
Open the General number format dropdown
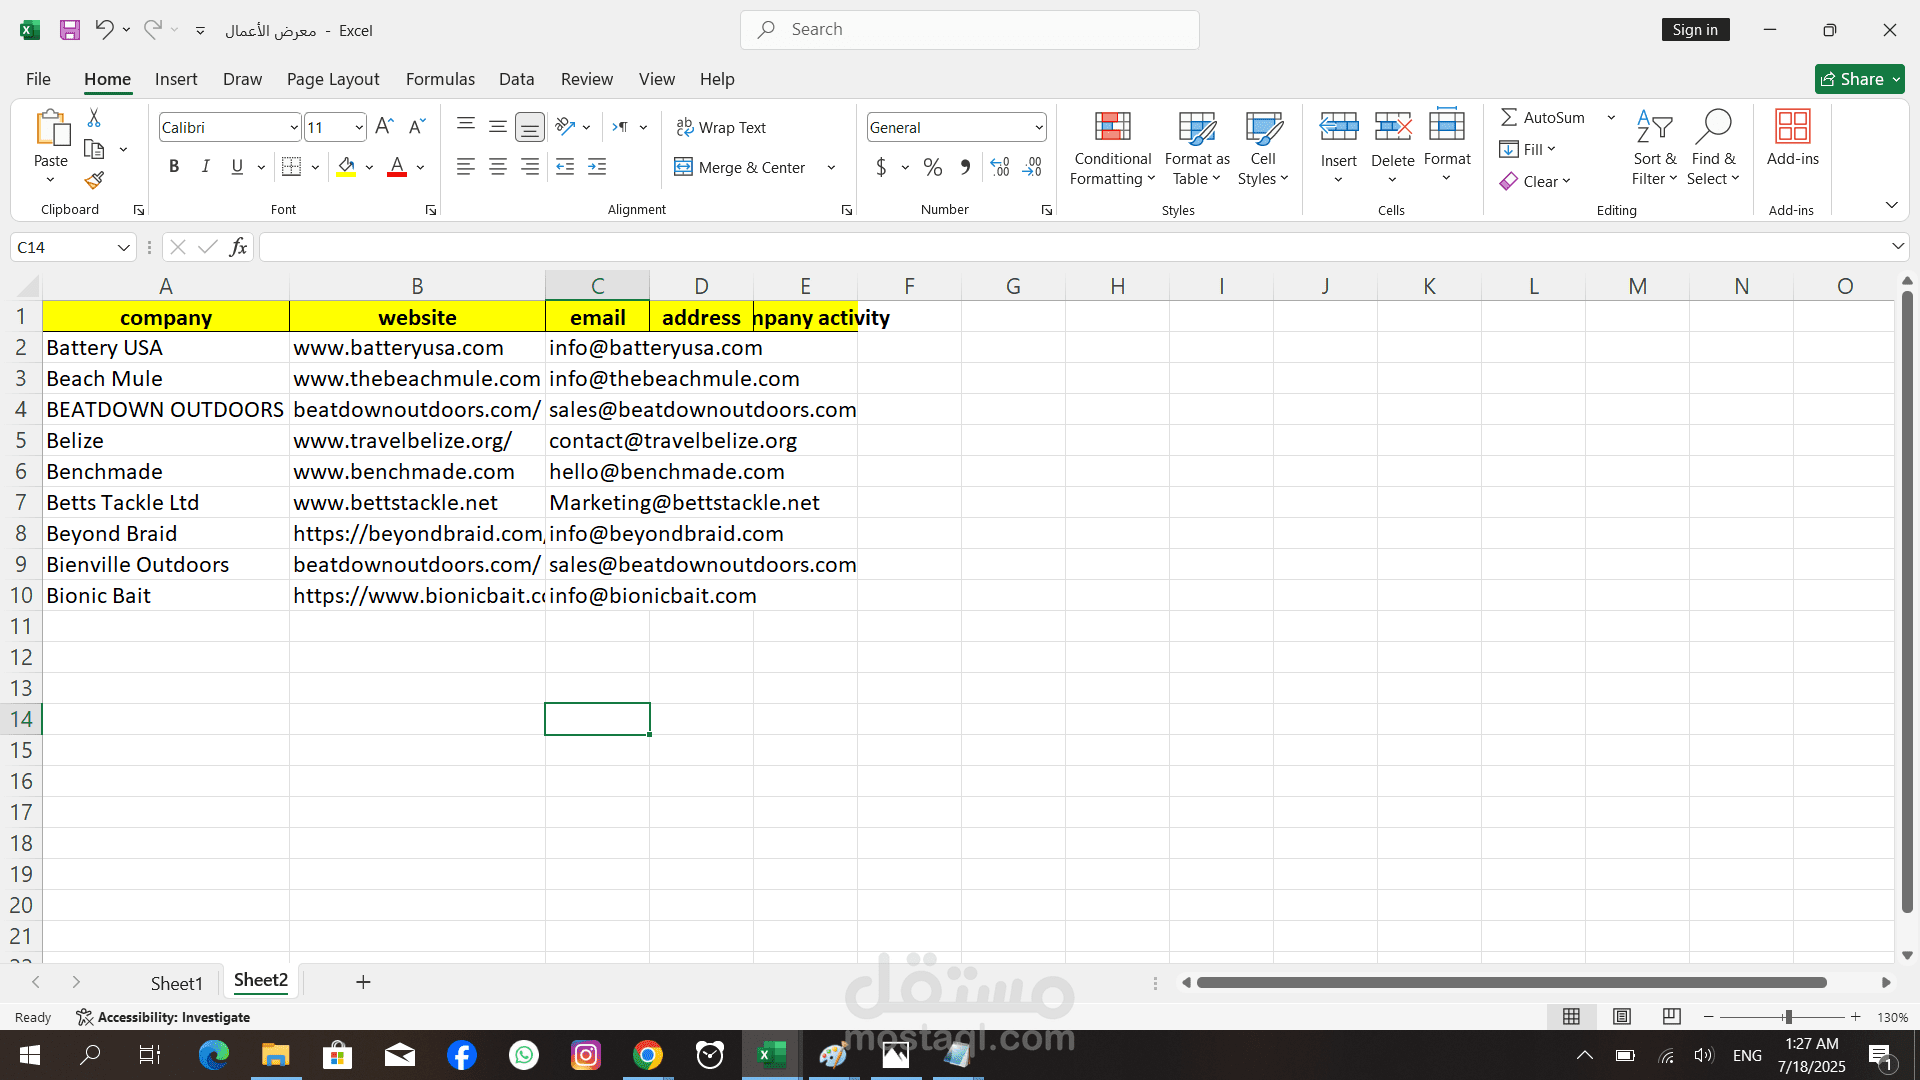click(1039, 128)
